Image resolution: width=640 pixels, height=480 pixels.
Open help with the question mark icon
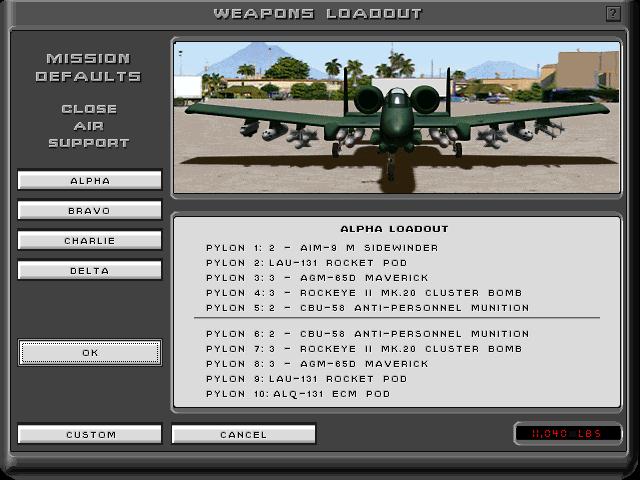[x=613, y=14]
